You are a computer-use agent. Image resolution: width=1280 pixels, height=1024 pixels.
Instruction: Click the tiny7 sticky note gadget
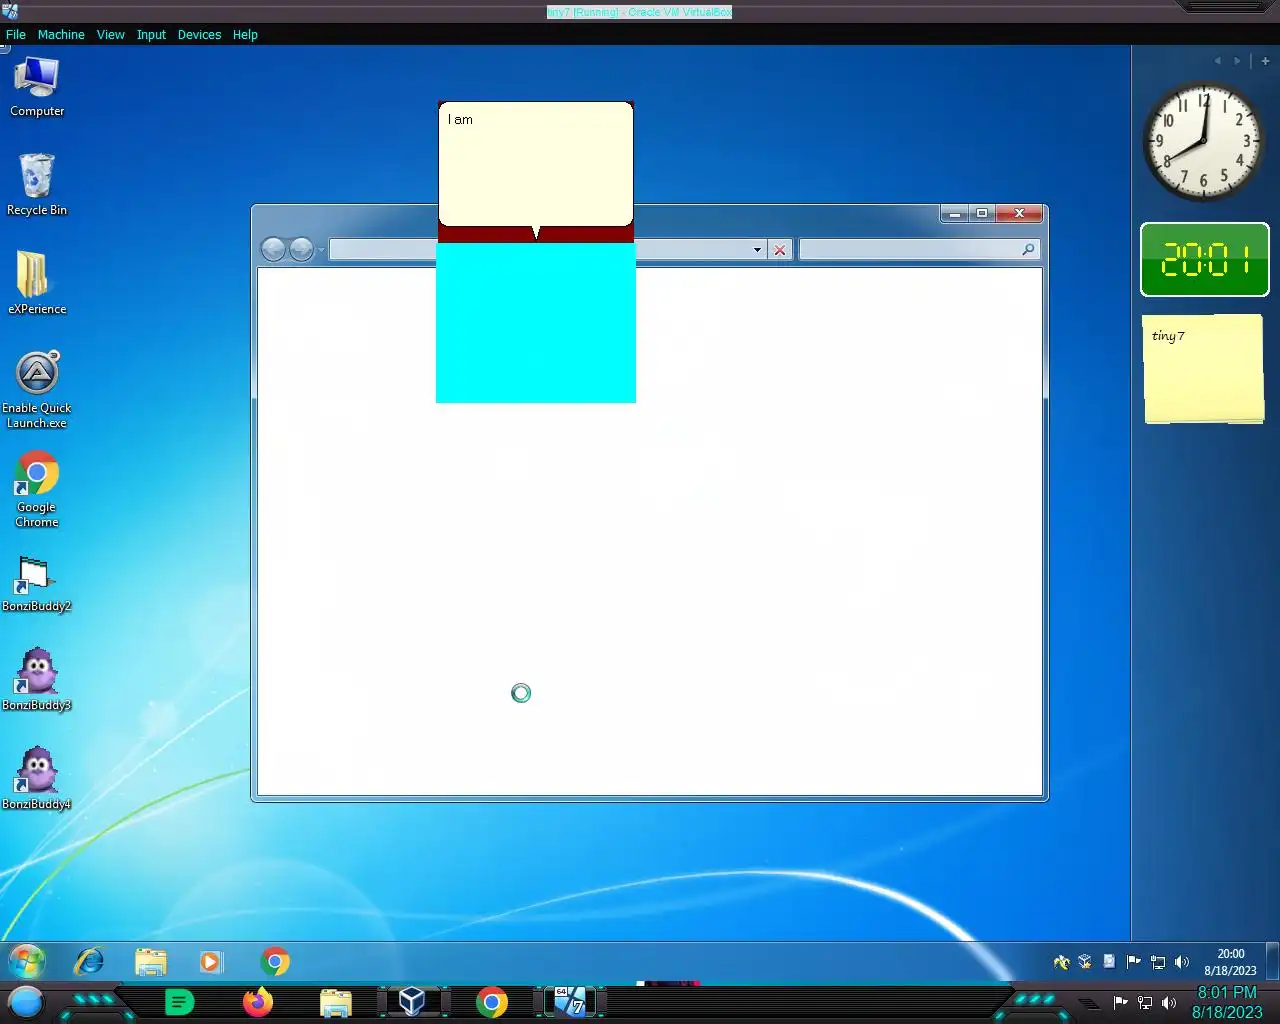coord(1204,369)
